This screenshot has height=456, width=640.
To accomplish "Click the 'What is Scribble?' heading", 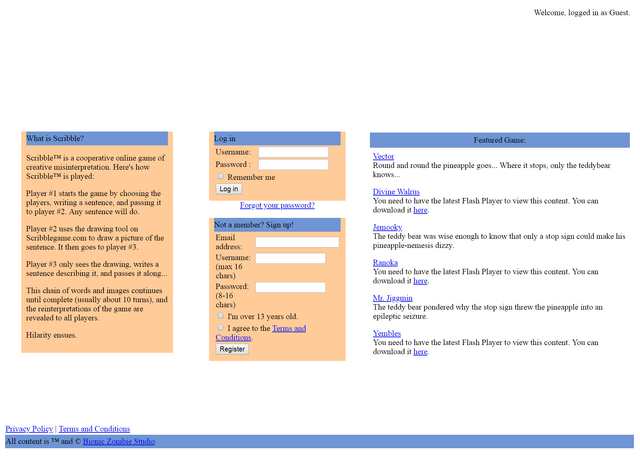I will pyautogui.click(x=97, y=138).
